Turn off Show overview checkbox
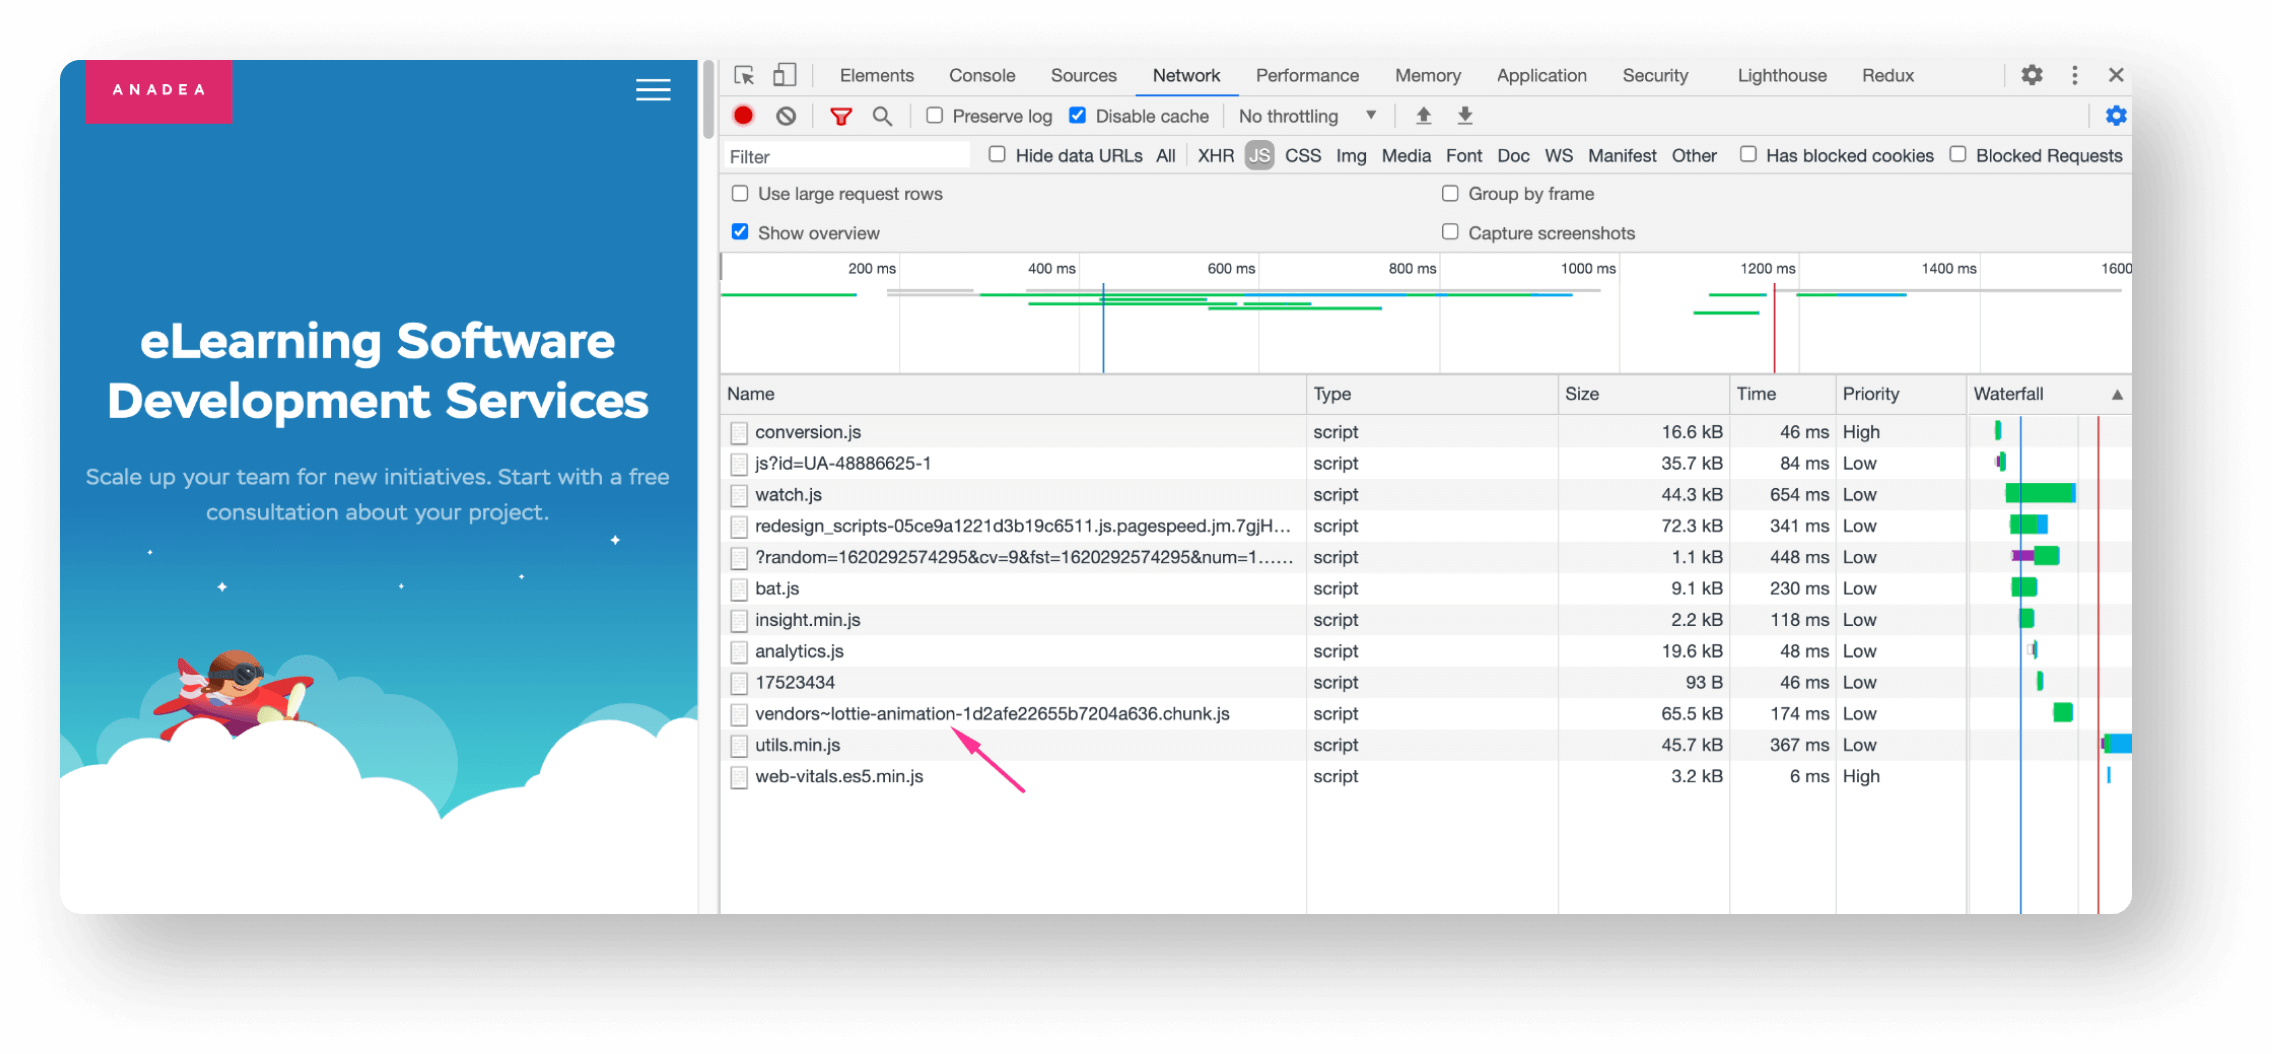Viewport: 2272px width, 1054px height. click(x=740, y=232)
